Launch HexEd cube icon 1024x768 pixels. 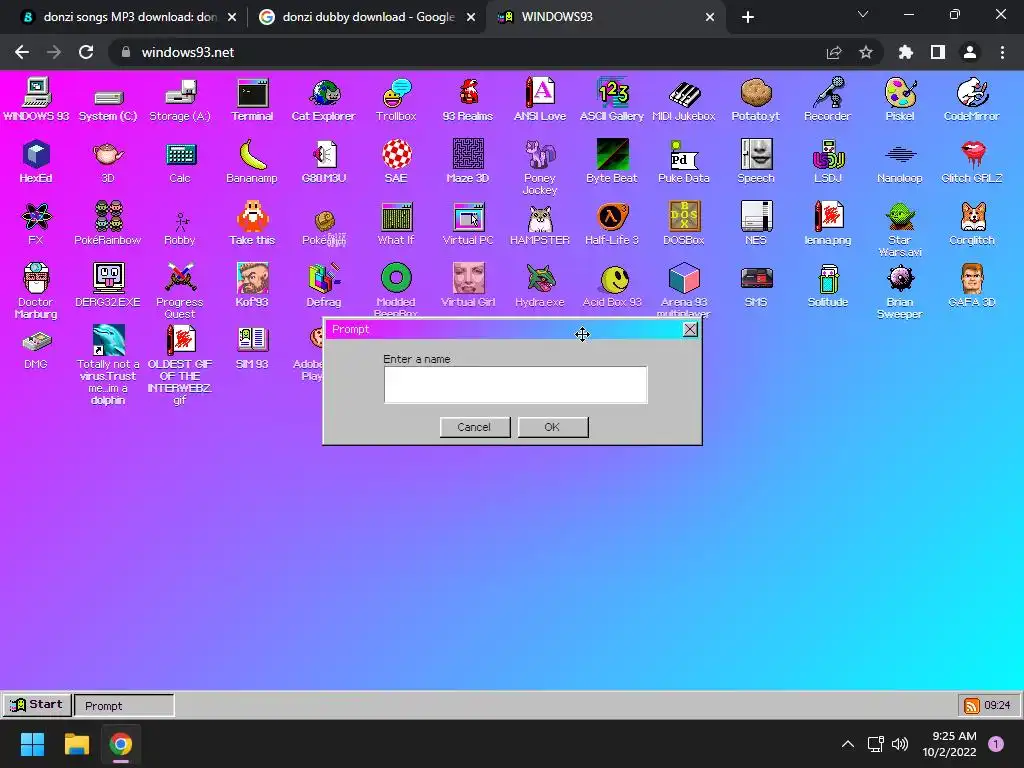coord(36,162)
